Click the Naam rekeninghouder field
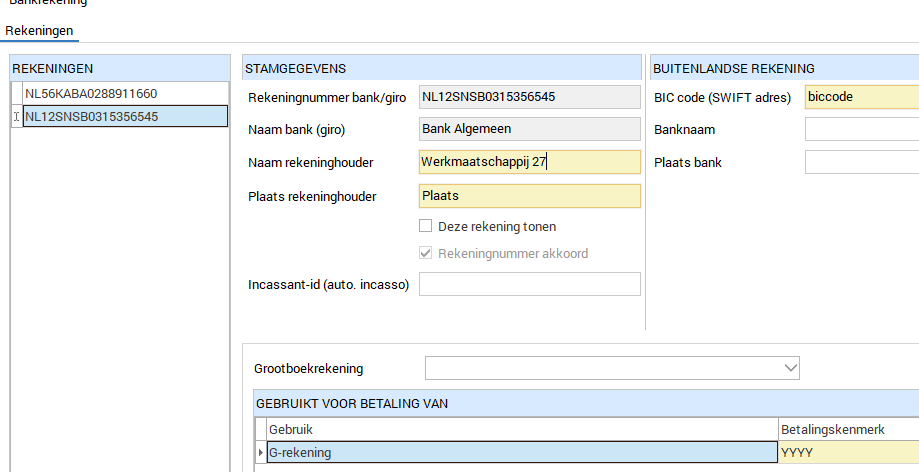 pos(529,162)
